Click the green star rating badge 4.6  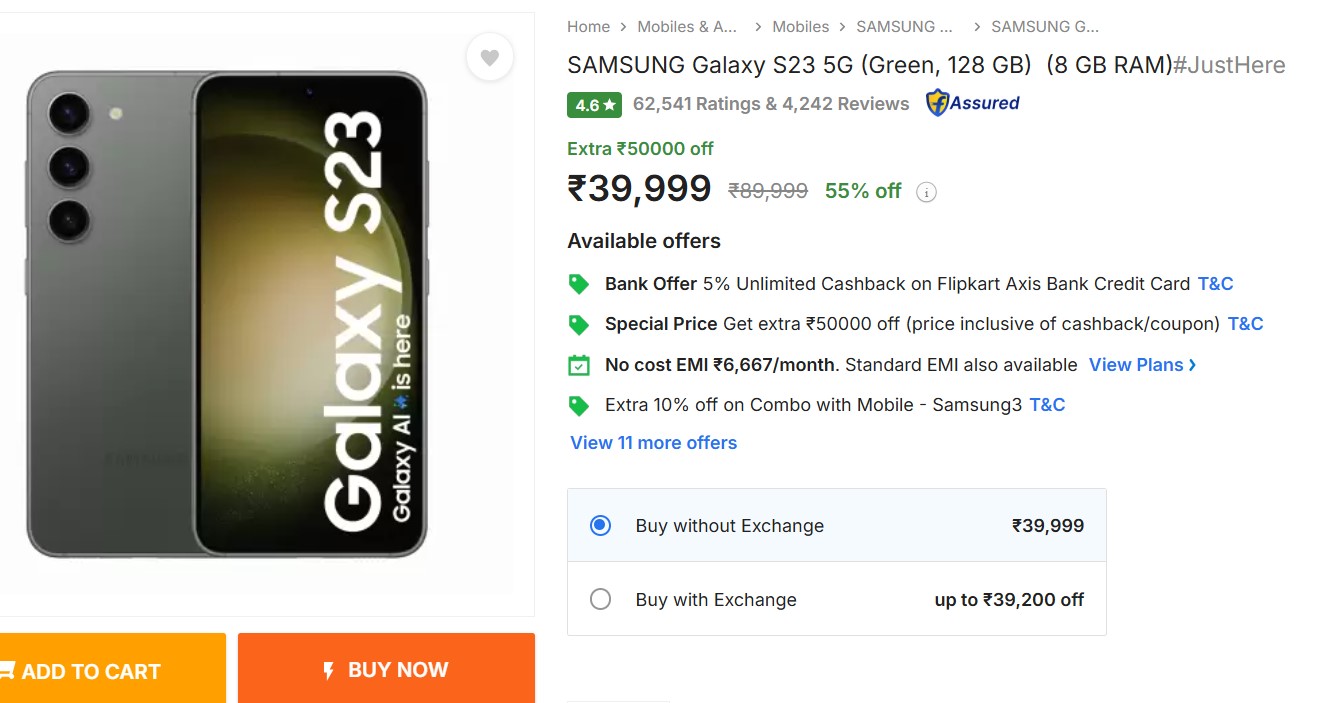pyautogui.click(x=594, y=104)
